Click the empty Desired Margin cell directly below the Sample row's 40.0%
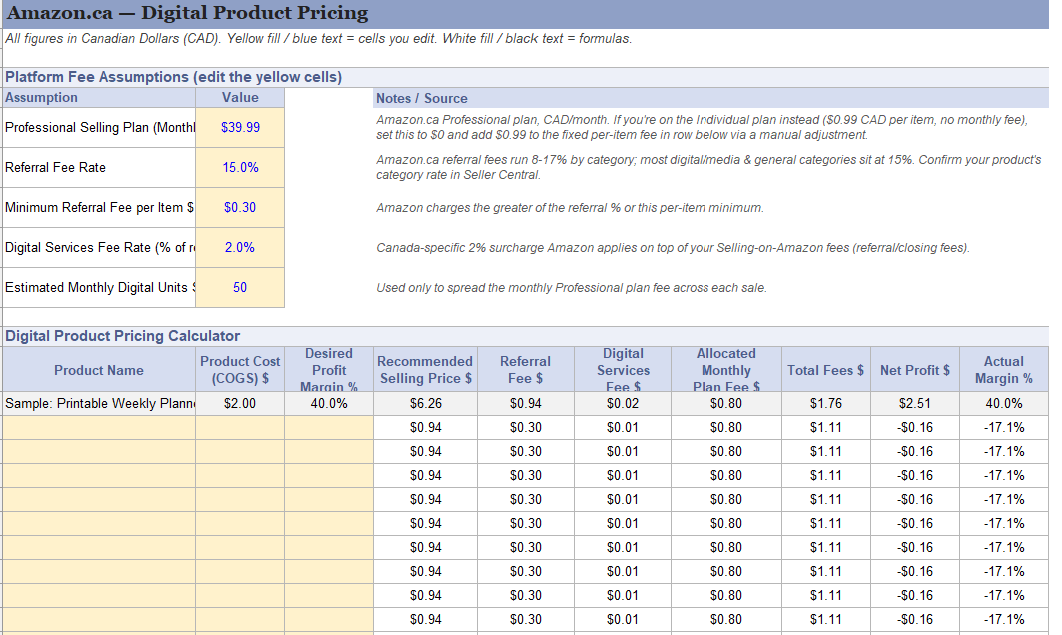Viewport: 1062px width, 635px height. coord(328,427)
